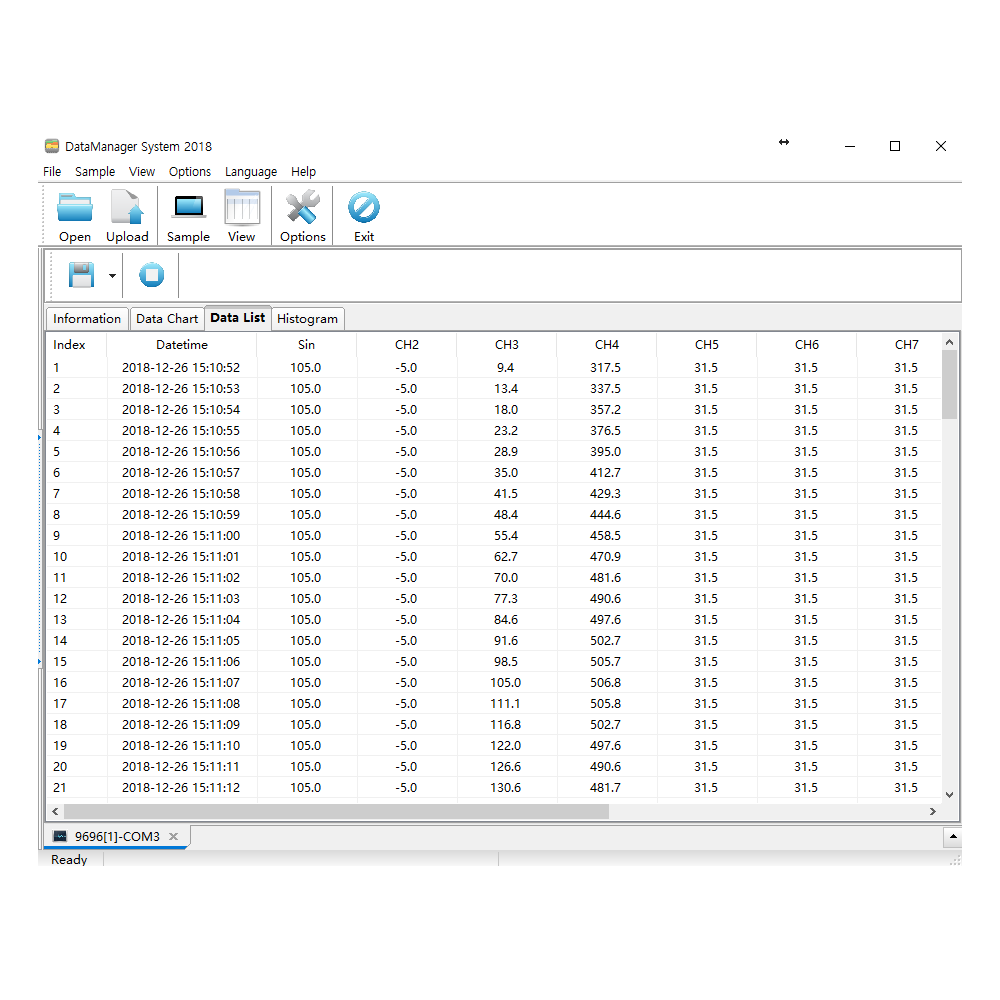Close the 9696[1]-COM3 document tab
This screenshot has height=1000, width=1000.
173,836
